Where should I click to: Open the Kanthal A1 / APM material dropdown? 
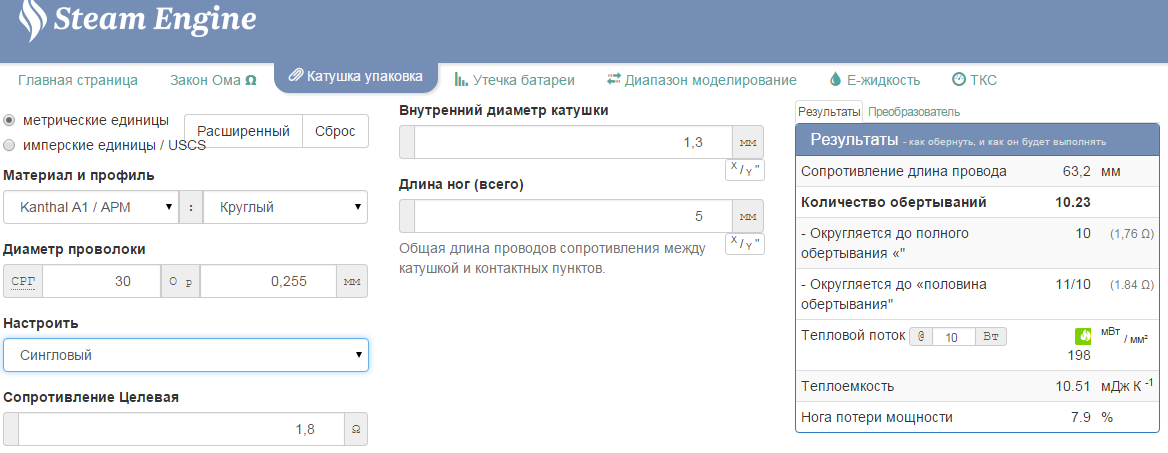coord(91,207)
